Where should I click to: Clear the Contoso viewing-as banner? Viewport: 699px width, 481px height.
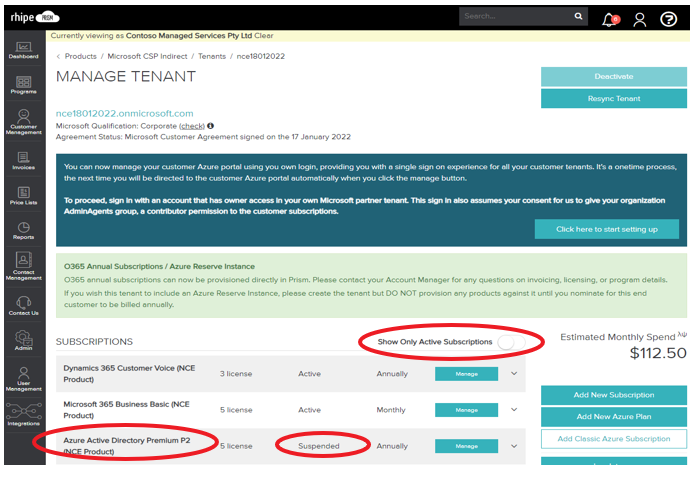pyautogui.click(x=263, y=36)
